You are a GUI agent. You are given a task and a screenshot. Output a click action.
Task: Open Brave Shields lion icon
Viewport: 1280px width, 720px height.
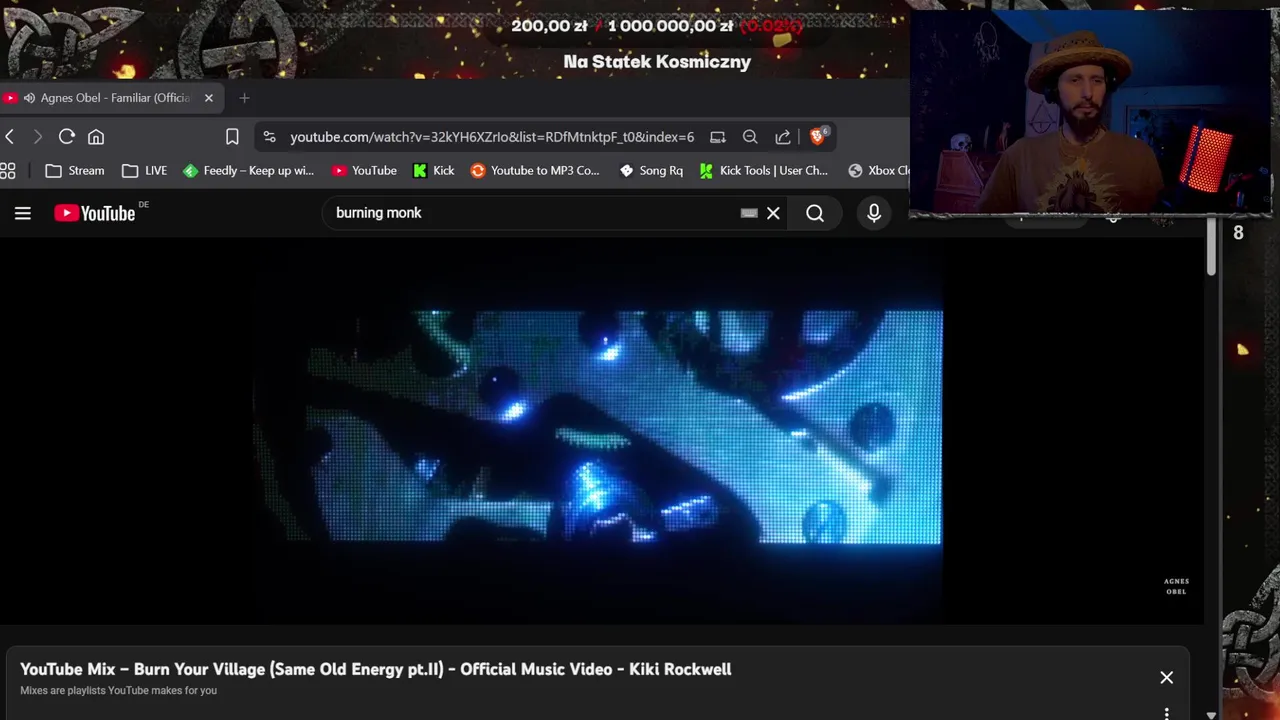click(818, 137)
